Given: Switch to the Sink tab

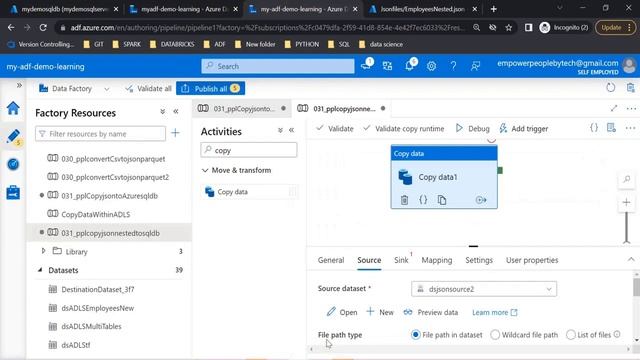Looking at the screenshot, I should [x=401, y=260].
